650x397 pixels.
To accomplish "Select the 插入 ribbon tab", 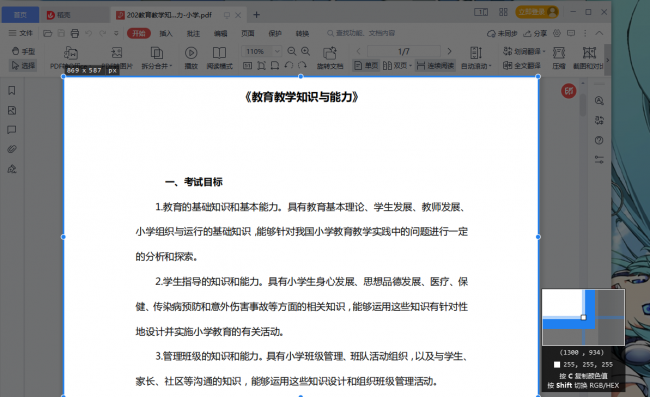I will tap(166, 33).
